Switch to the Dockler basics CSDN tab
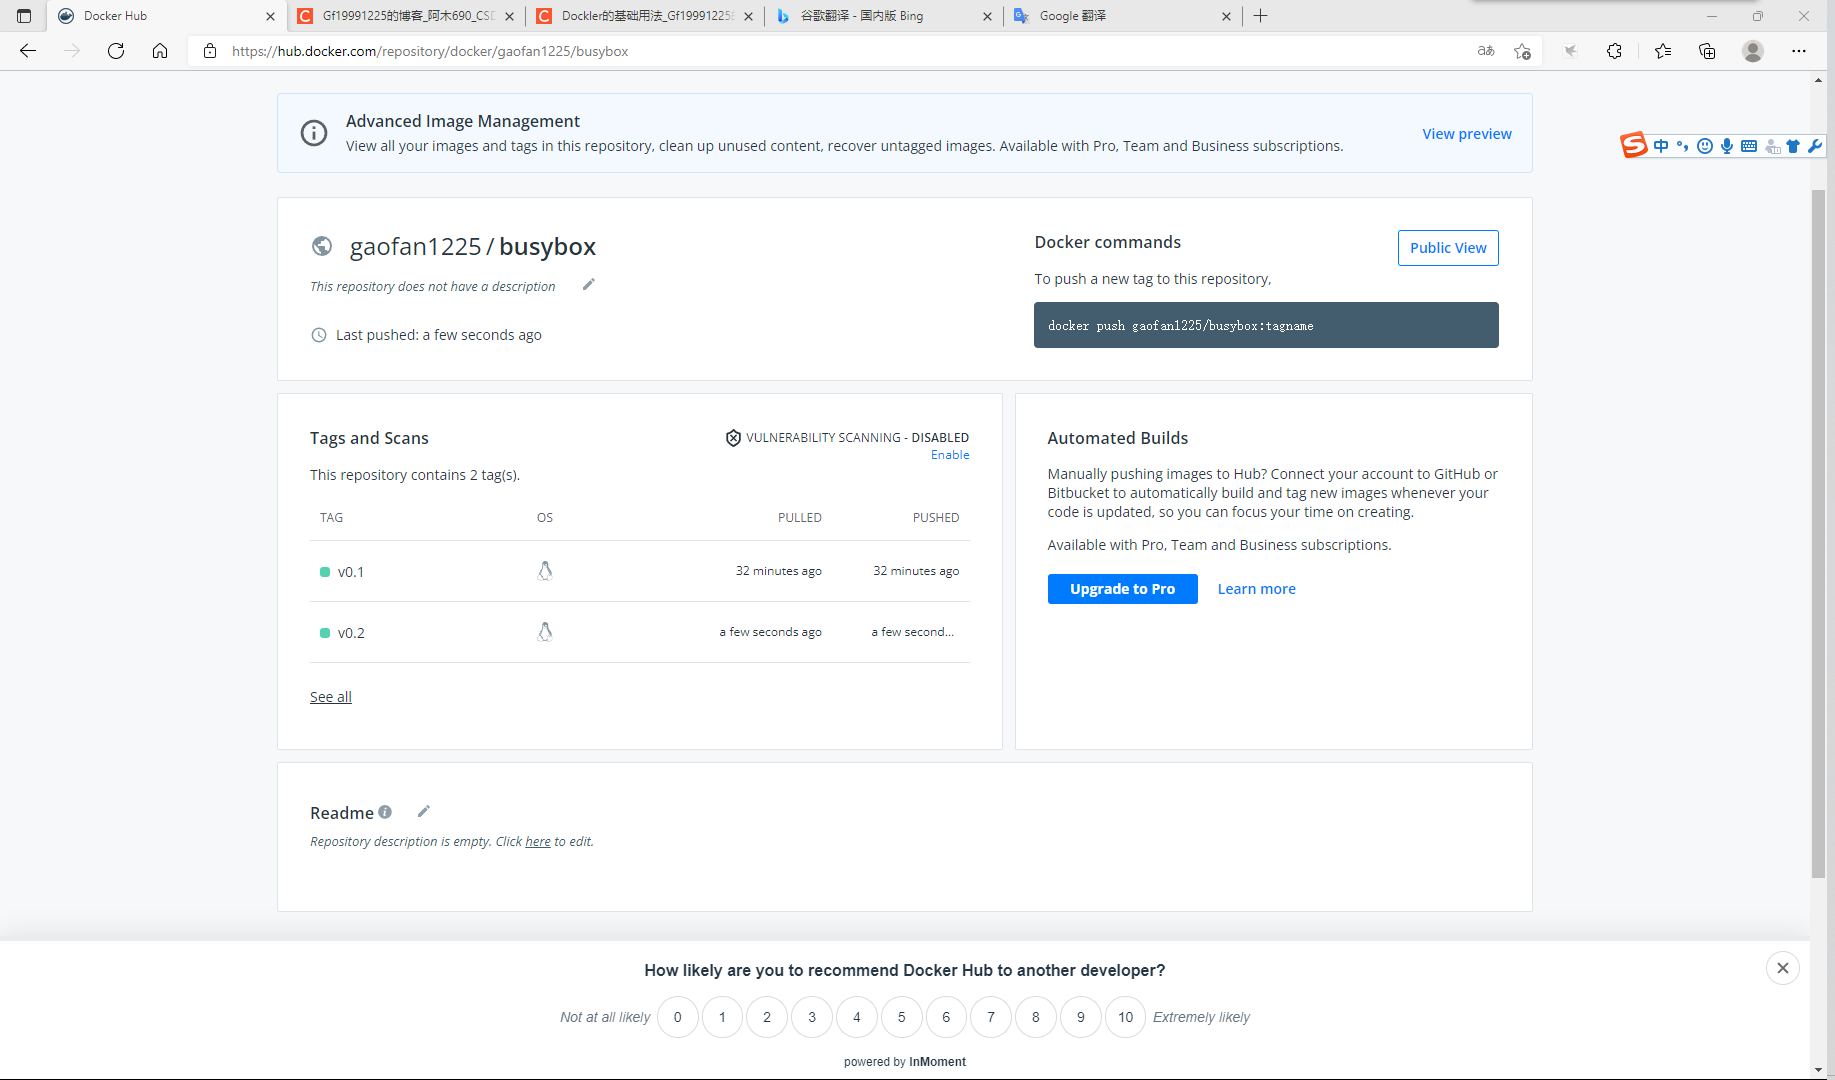The height and width of the screenshot is (1080, 1835). click(x=645, y=16)
